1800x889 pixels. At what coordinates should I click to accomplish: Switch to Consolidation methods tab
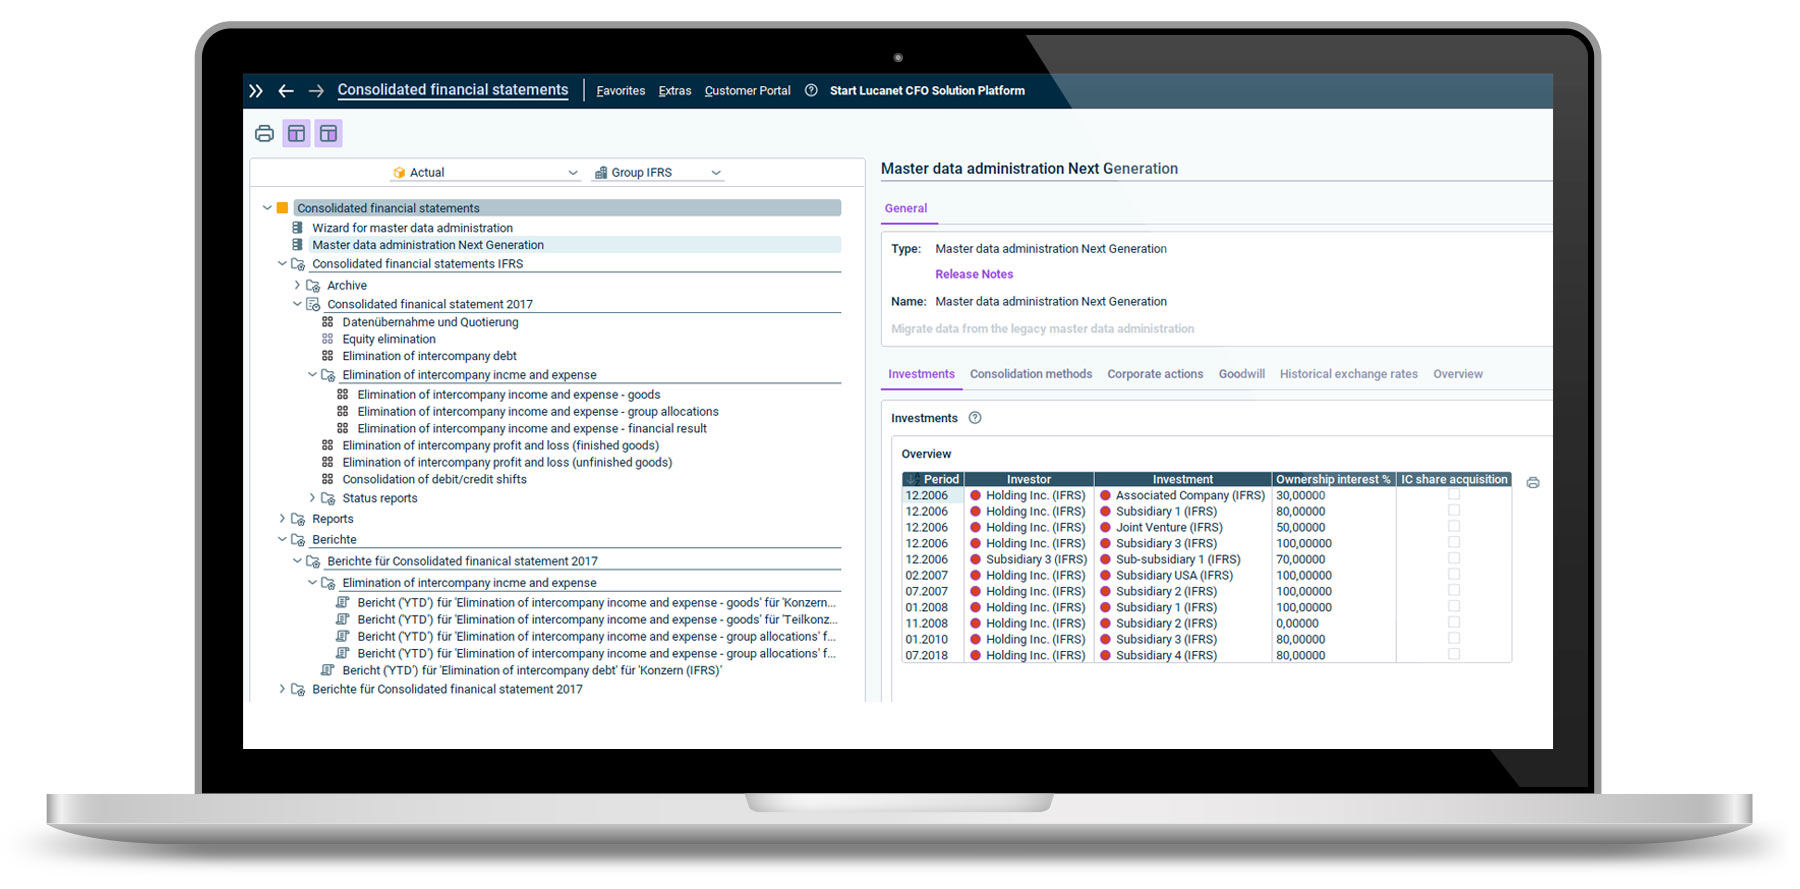1031,374
